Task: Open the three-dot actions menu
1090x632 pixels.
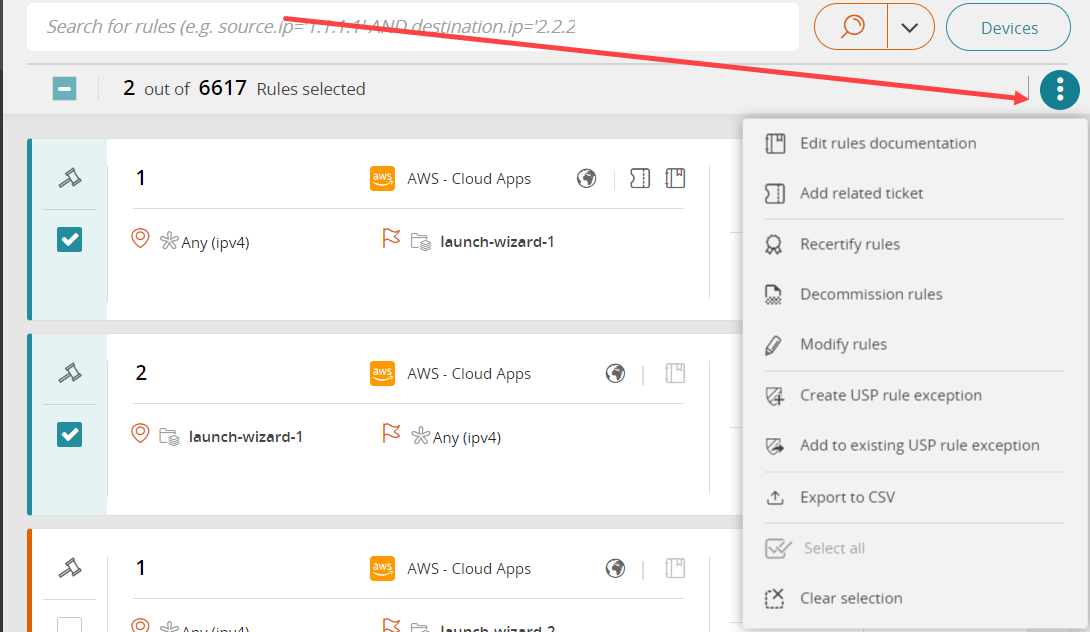Action: [1059, 90]
